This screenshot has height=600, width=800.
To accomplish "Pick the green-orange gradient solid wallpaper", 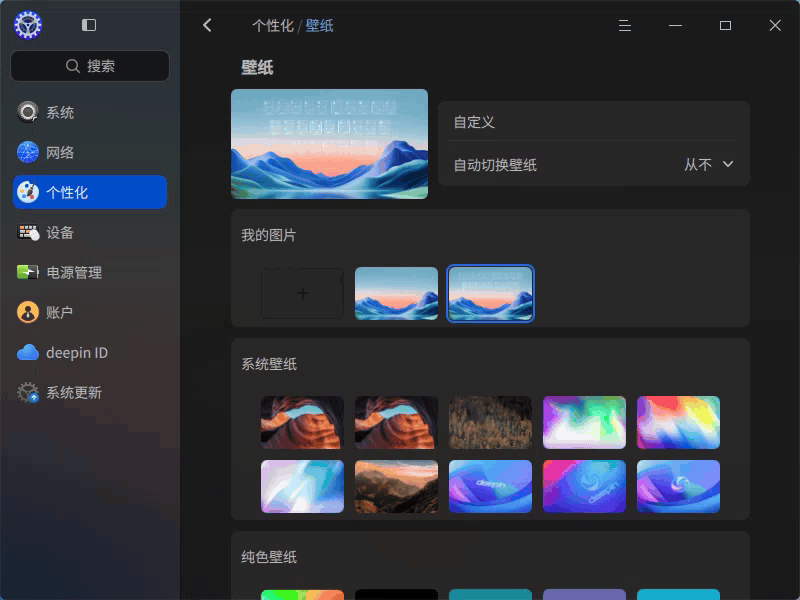I will 303,594.
